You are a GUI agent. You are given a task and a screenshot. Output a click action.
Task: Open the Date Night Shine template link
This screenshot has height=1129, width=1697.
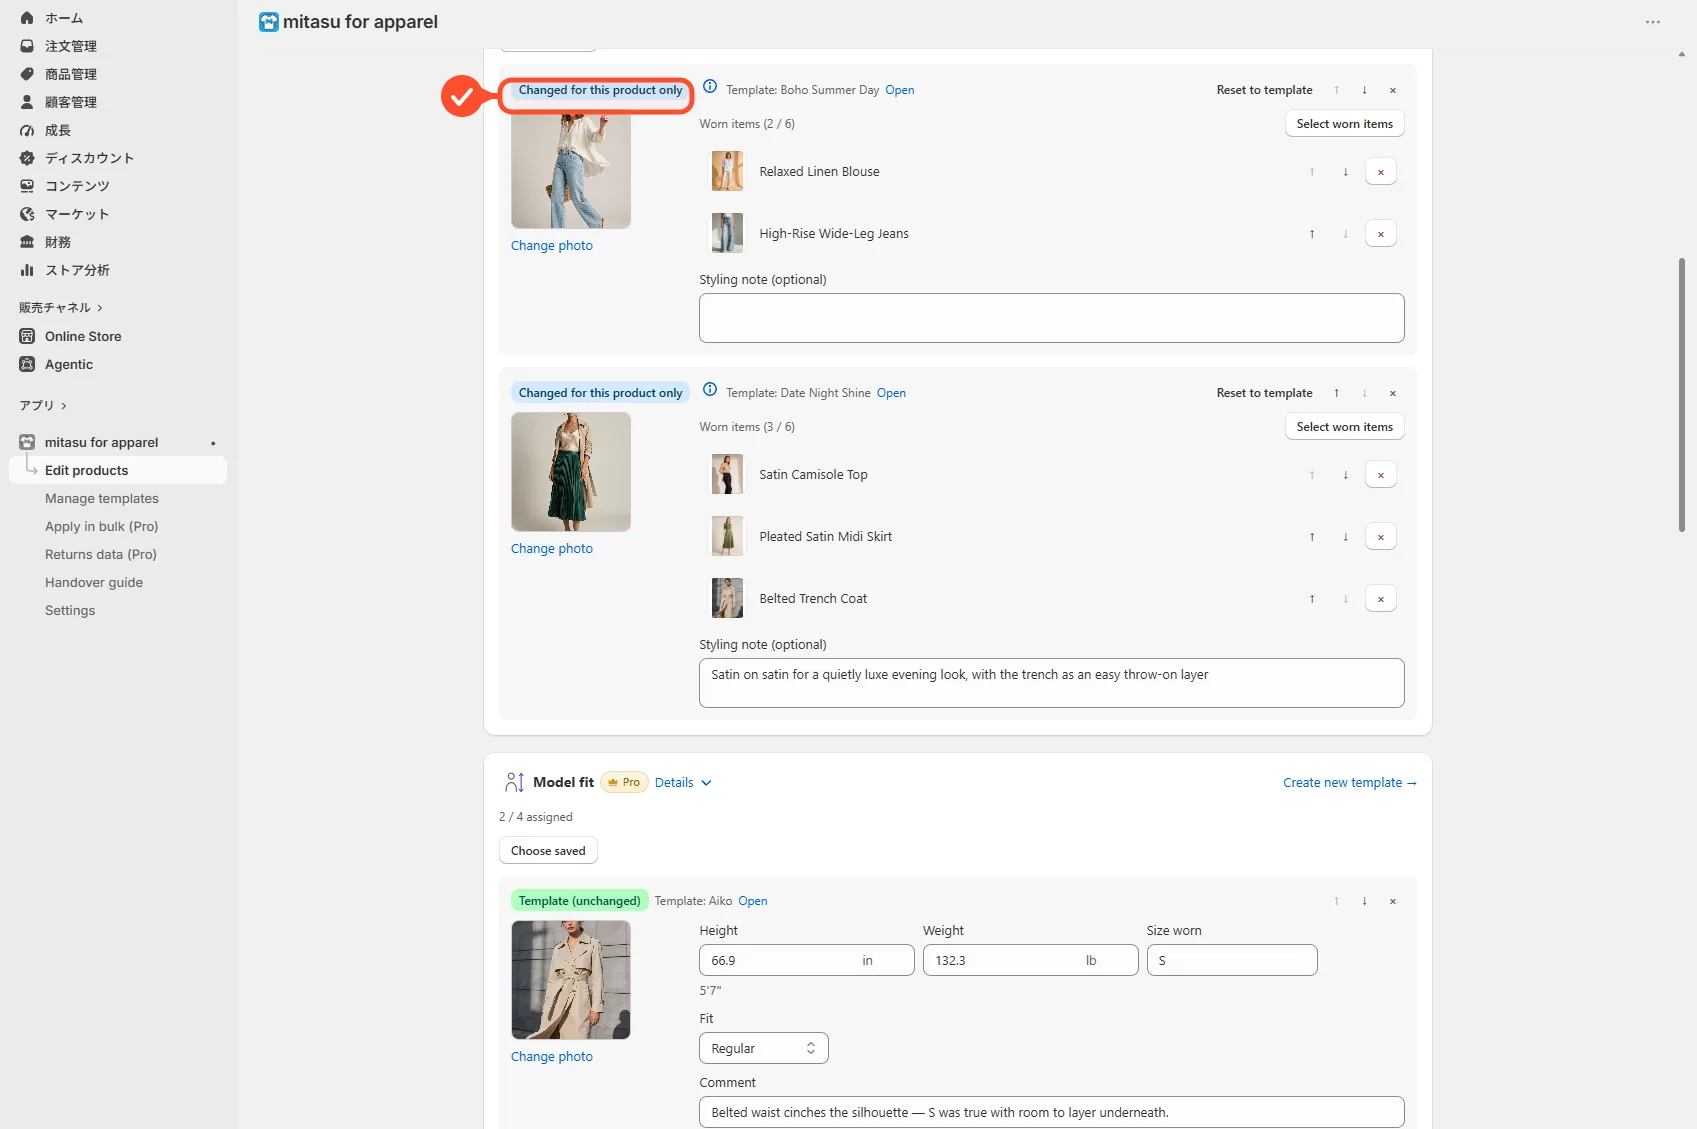(891, 393)
